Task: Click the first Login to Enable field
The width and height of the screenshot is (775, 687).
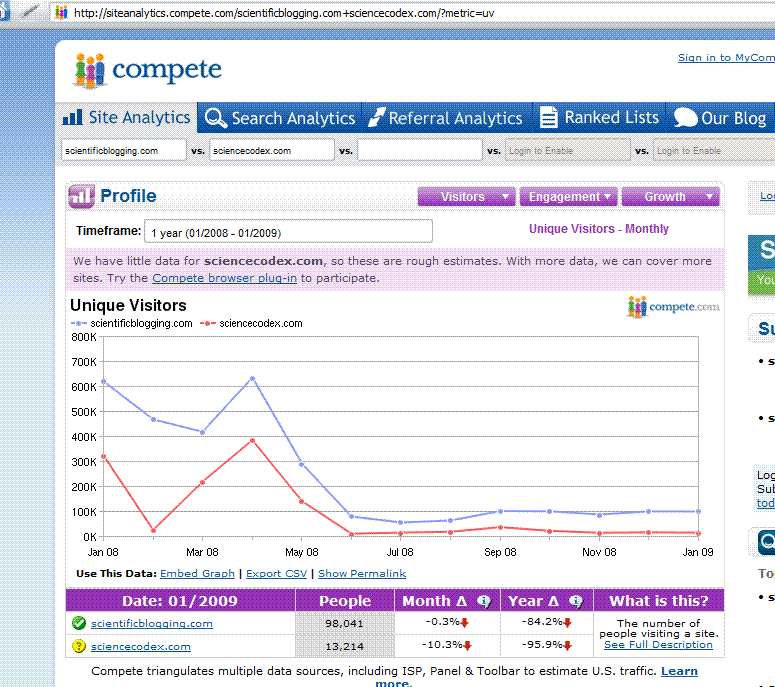Action: click(x=567, y=150)
